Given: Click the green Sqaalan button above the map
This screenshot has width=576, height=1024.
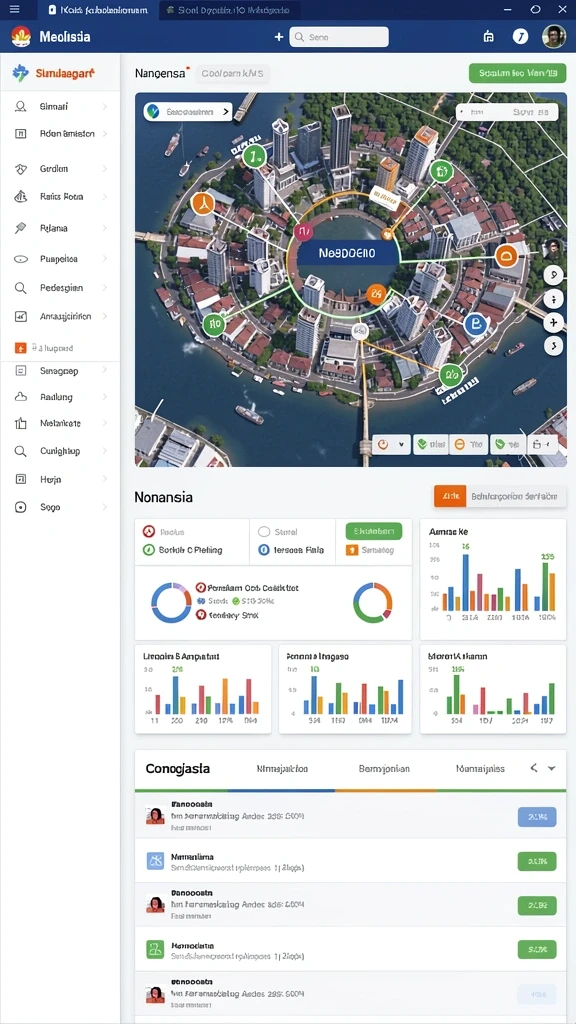Looking at the screenshot, I should [x=517, y=73].
